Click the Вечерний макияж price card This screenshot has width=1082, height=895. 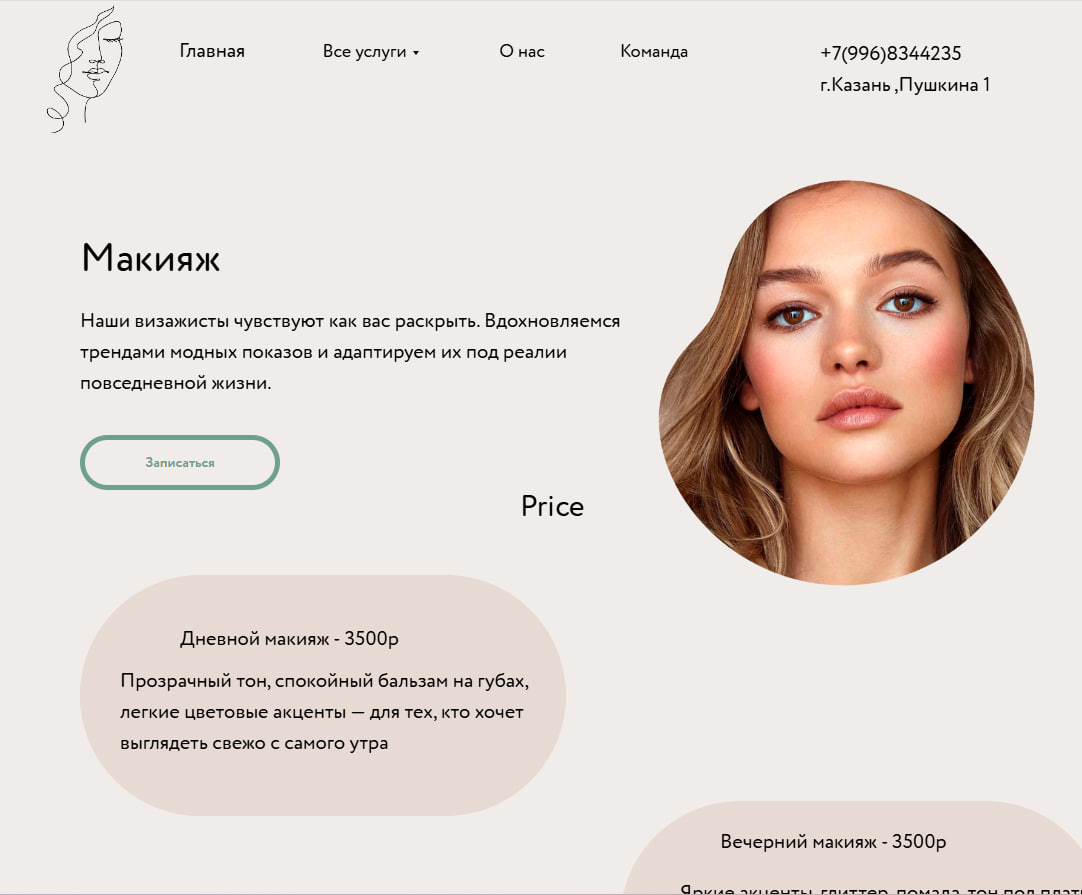(x=852, y=848)
